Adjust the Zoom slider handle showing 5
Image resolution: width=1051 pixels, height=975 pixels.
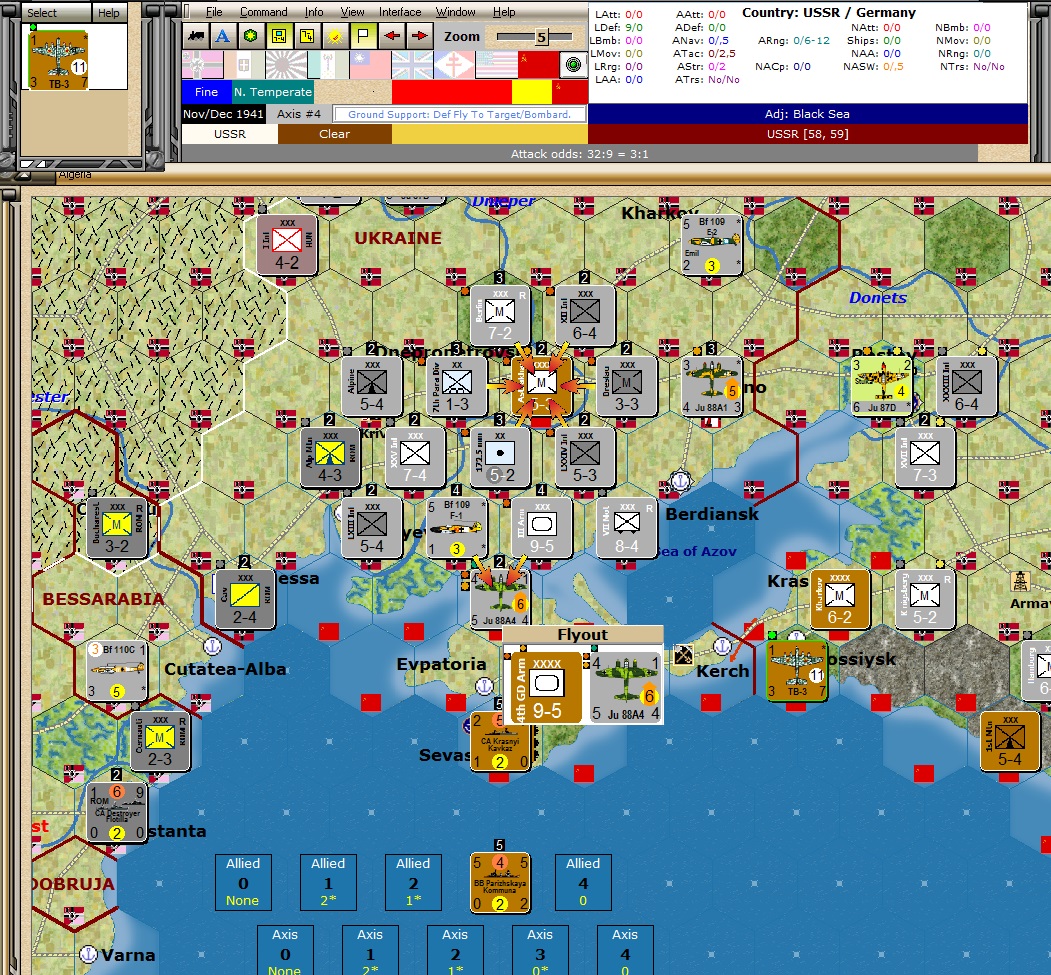(x=542, y=37)
